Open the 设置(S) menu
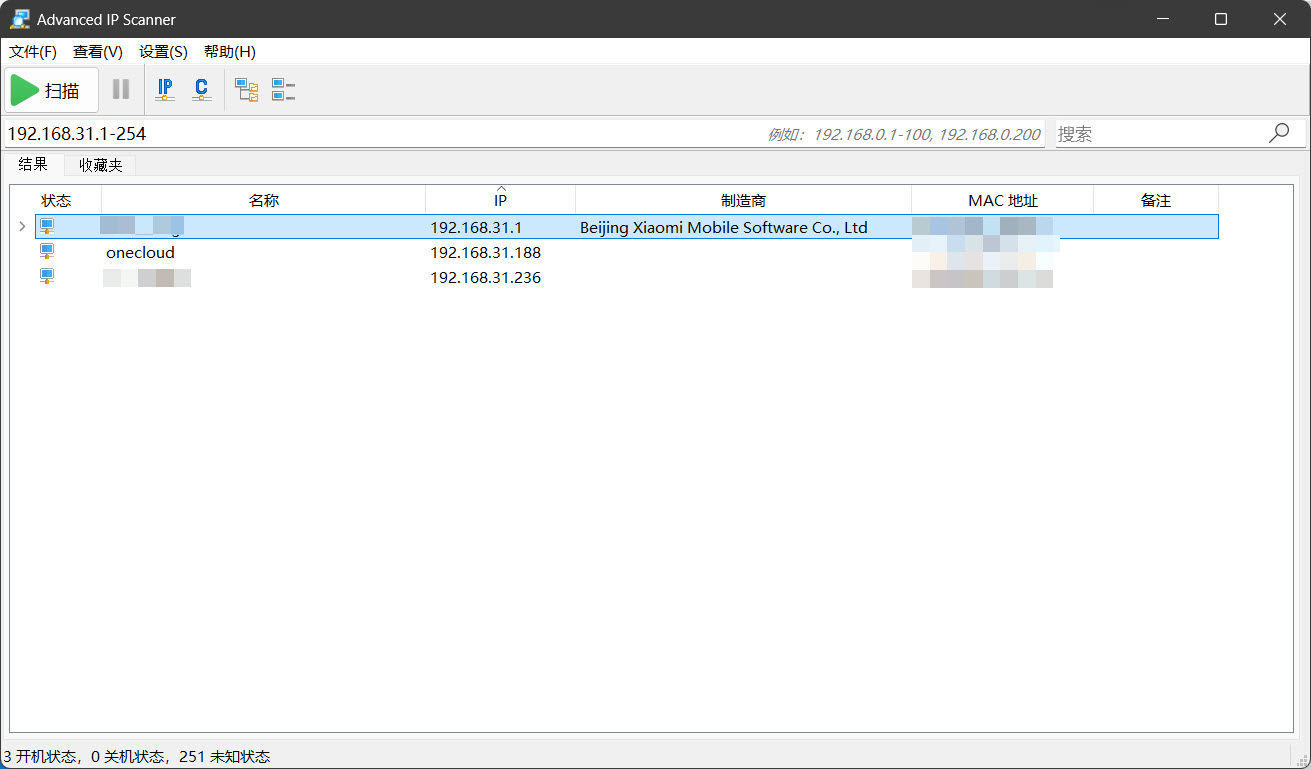The width and height of the screenshot is (1311, 769). pyautogui.click(x=163, y=52)
